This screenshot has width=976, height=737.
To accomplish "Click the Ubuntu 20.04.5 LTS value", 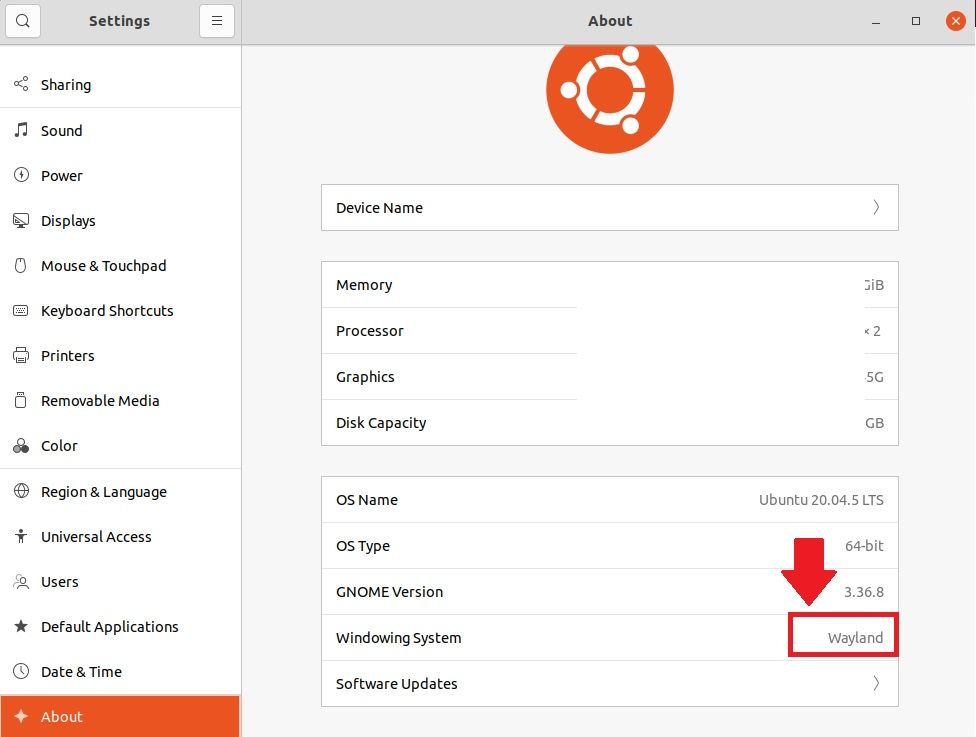I will pos(821,500).
